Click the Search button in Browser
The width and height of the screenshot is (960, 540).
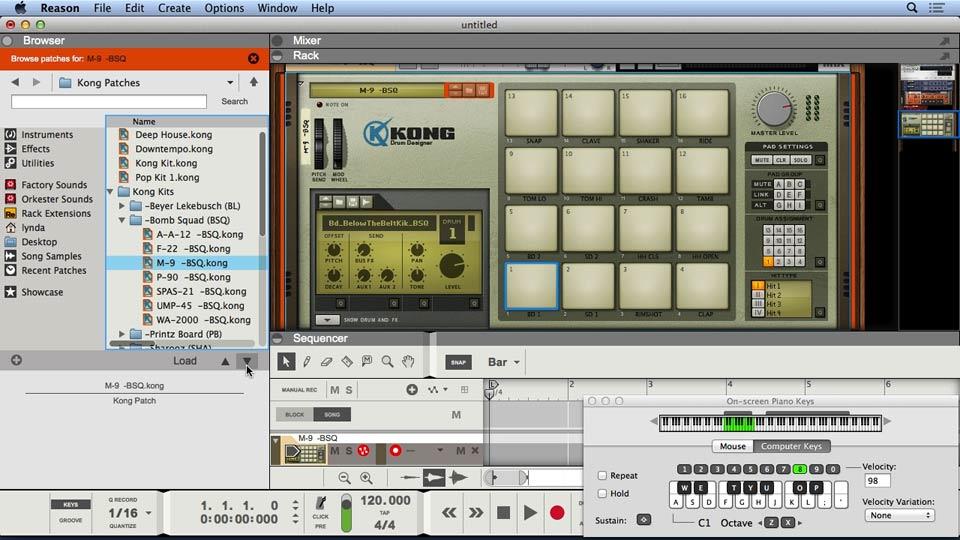coord(234,101)
